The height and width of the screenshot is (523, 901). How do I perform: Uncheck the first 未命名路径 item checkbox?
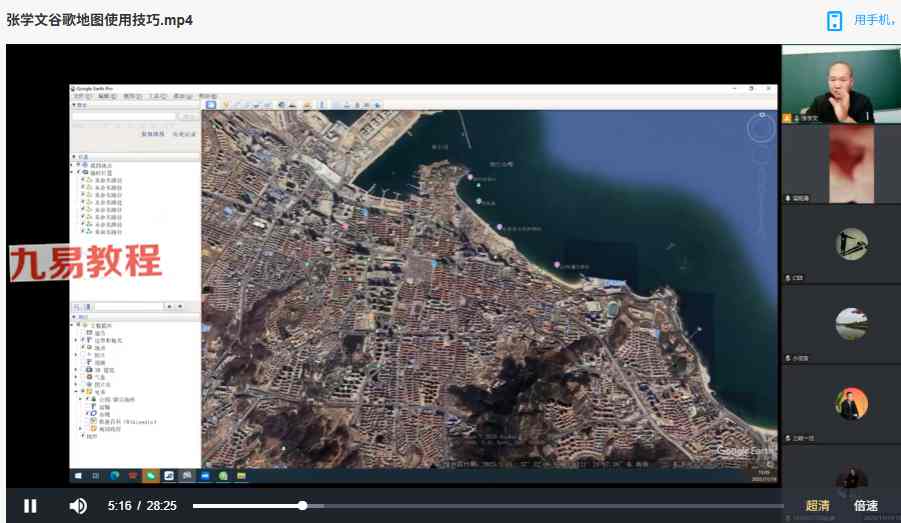pos(83,180)
